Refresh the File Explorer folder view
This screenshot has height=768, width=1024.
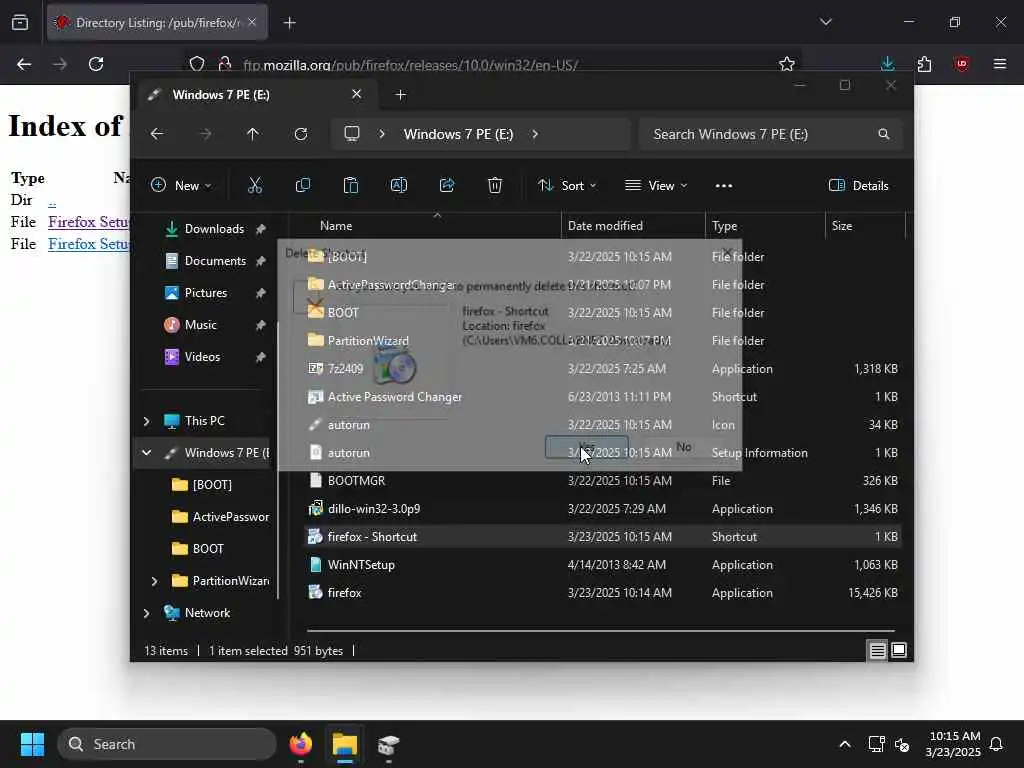(300, 134)
